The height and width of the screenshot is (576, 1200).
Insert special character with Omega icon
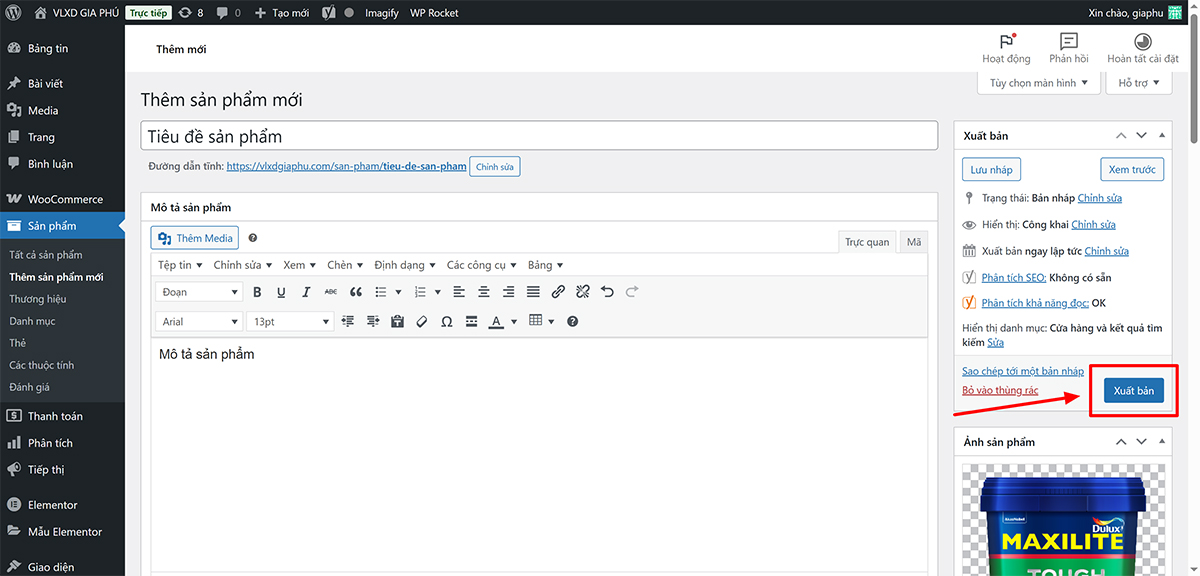(446, 322)
